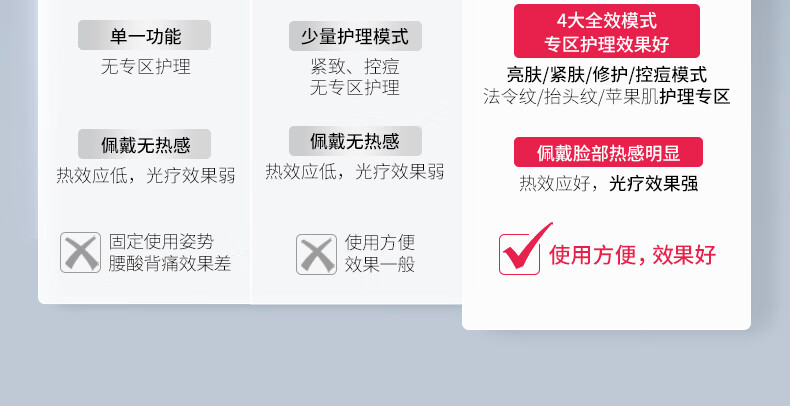Click the gray X icon beside 使用方便 效果一般
This screenshot has height=406, width=790.
[316, 254]
